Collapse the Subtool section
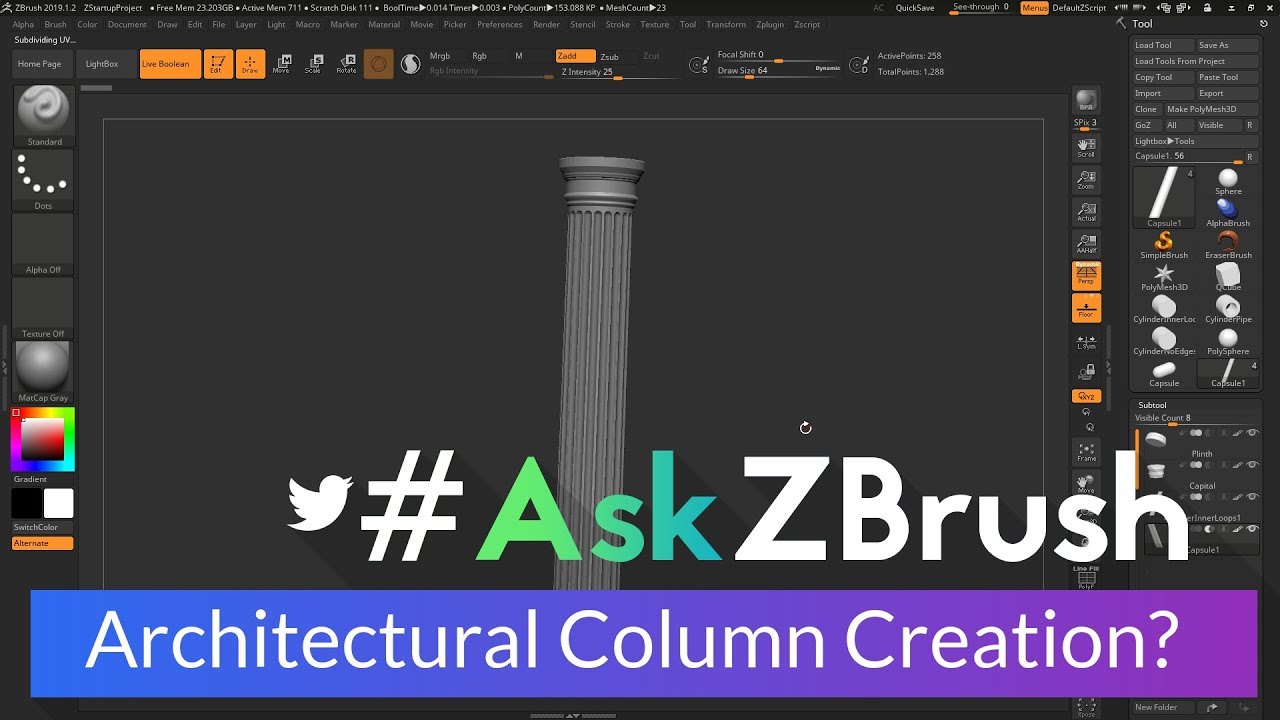 1152,405
